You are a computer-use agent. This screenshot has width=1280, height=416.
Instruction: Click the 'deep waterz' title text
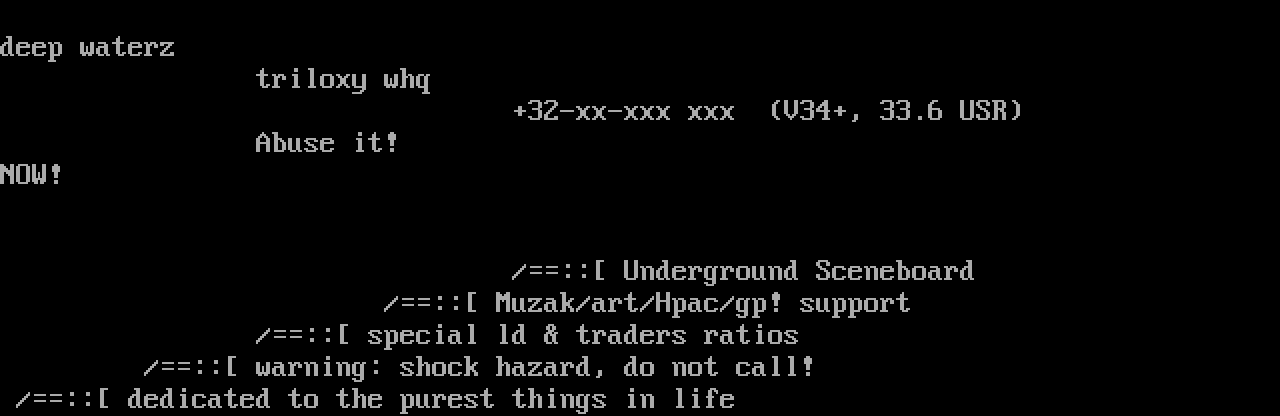(x=87, y=48)
